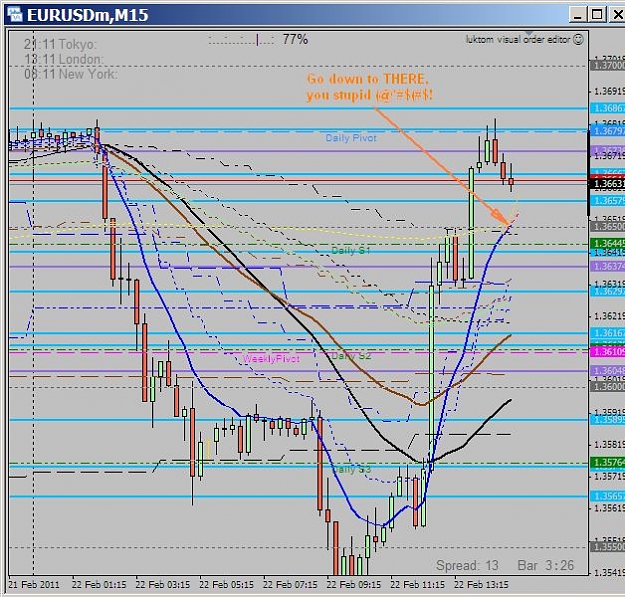625x597 pixels.
Task: Select the WeeklyPivot line label
Action: (x=271, y=359)
